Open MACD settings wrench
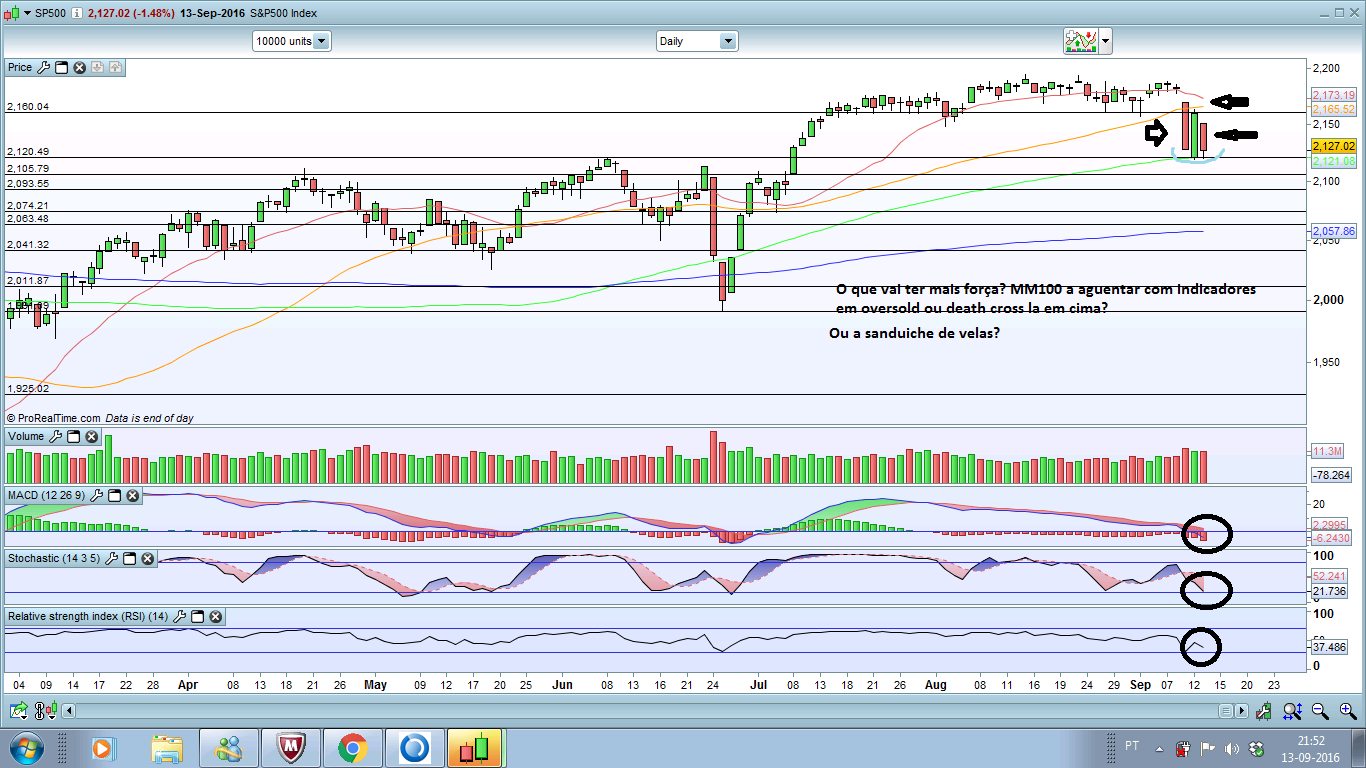Image resolution: width=1366 pixels, height=768 pixels. coord(97,495)
